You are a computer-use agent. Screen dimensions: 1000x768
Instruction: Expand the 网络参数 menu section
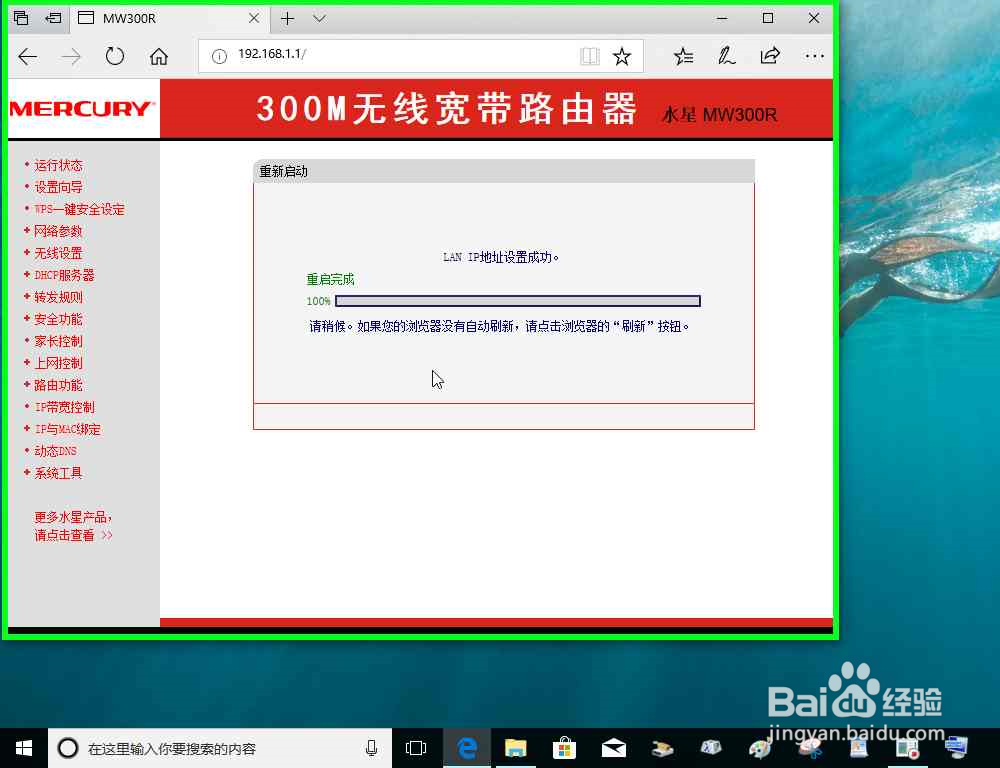click(58, 231)
